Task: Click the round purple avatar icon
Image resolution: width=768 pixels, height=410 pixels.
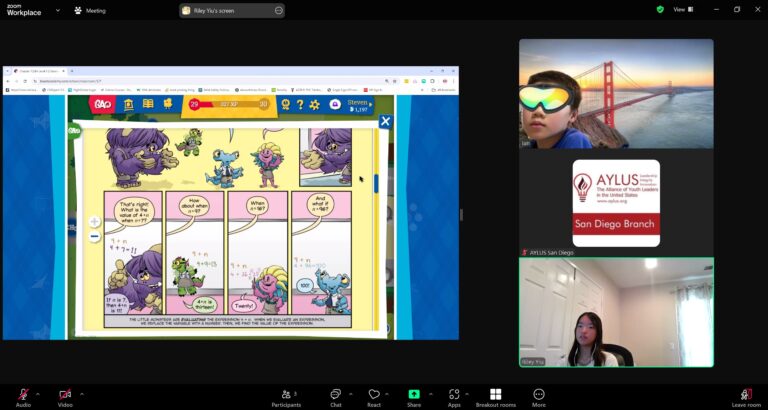Action: coord(335,104)
